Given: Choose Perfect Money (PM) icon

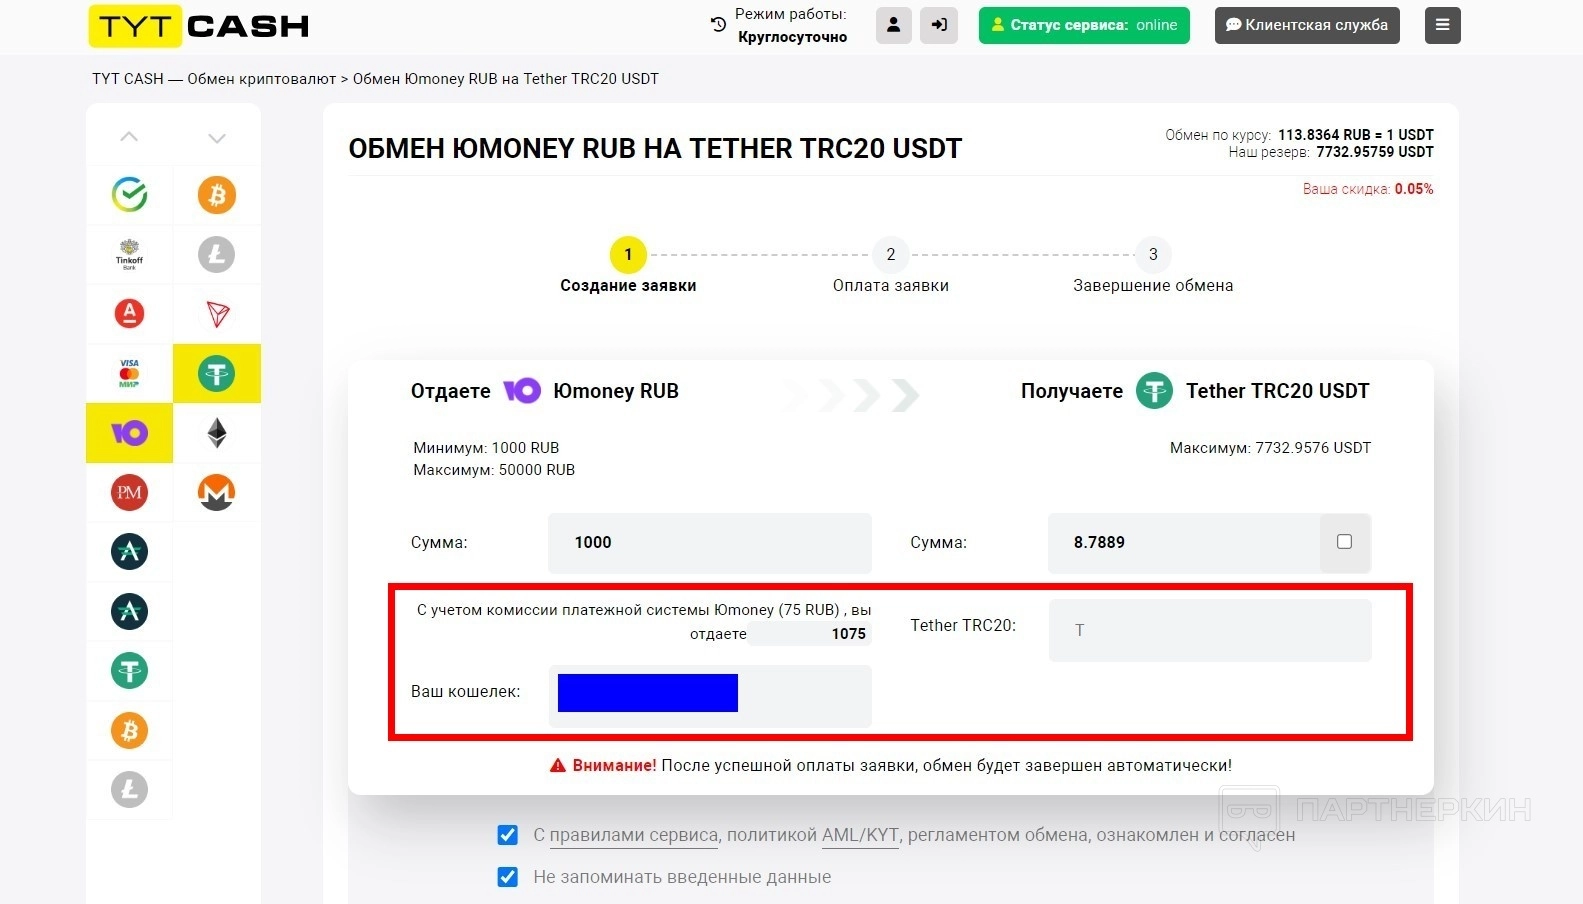Looking at the screenshot, I should [x=129, y=492].
